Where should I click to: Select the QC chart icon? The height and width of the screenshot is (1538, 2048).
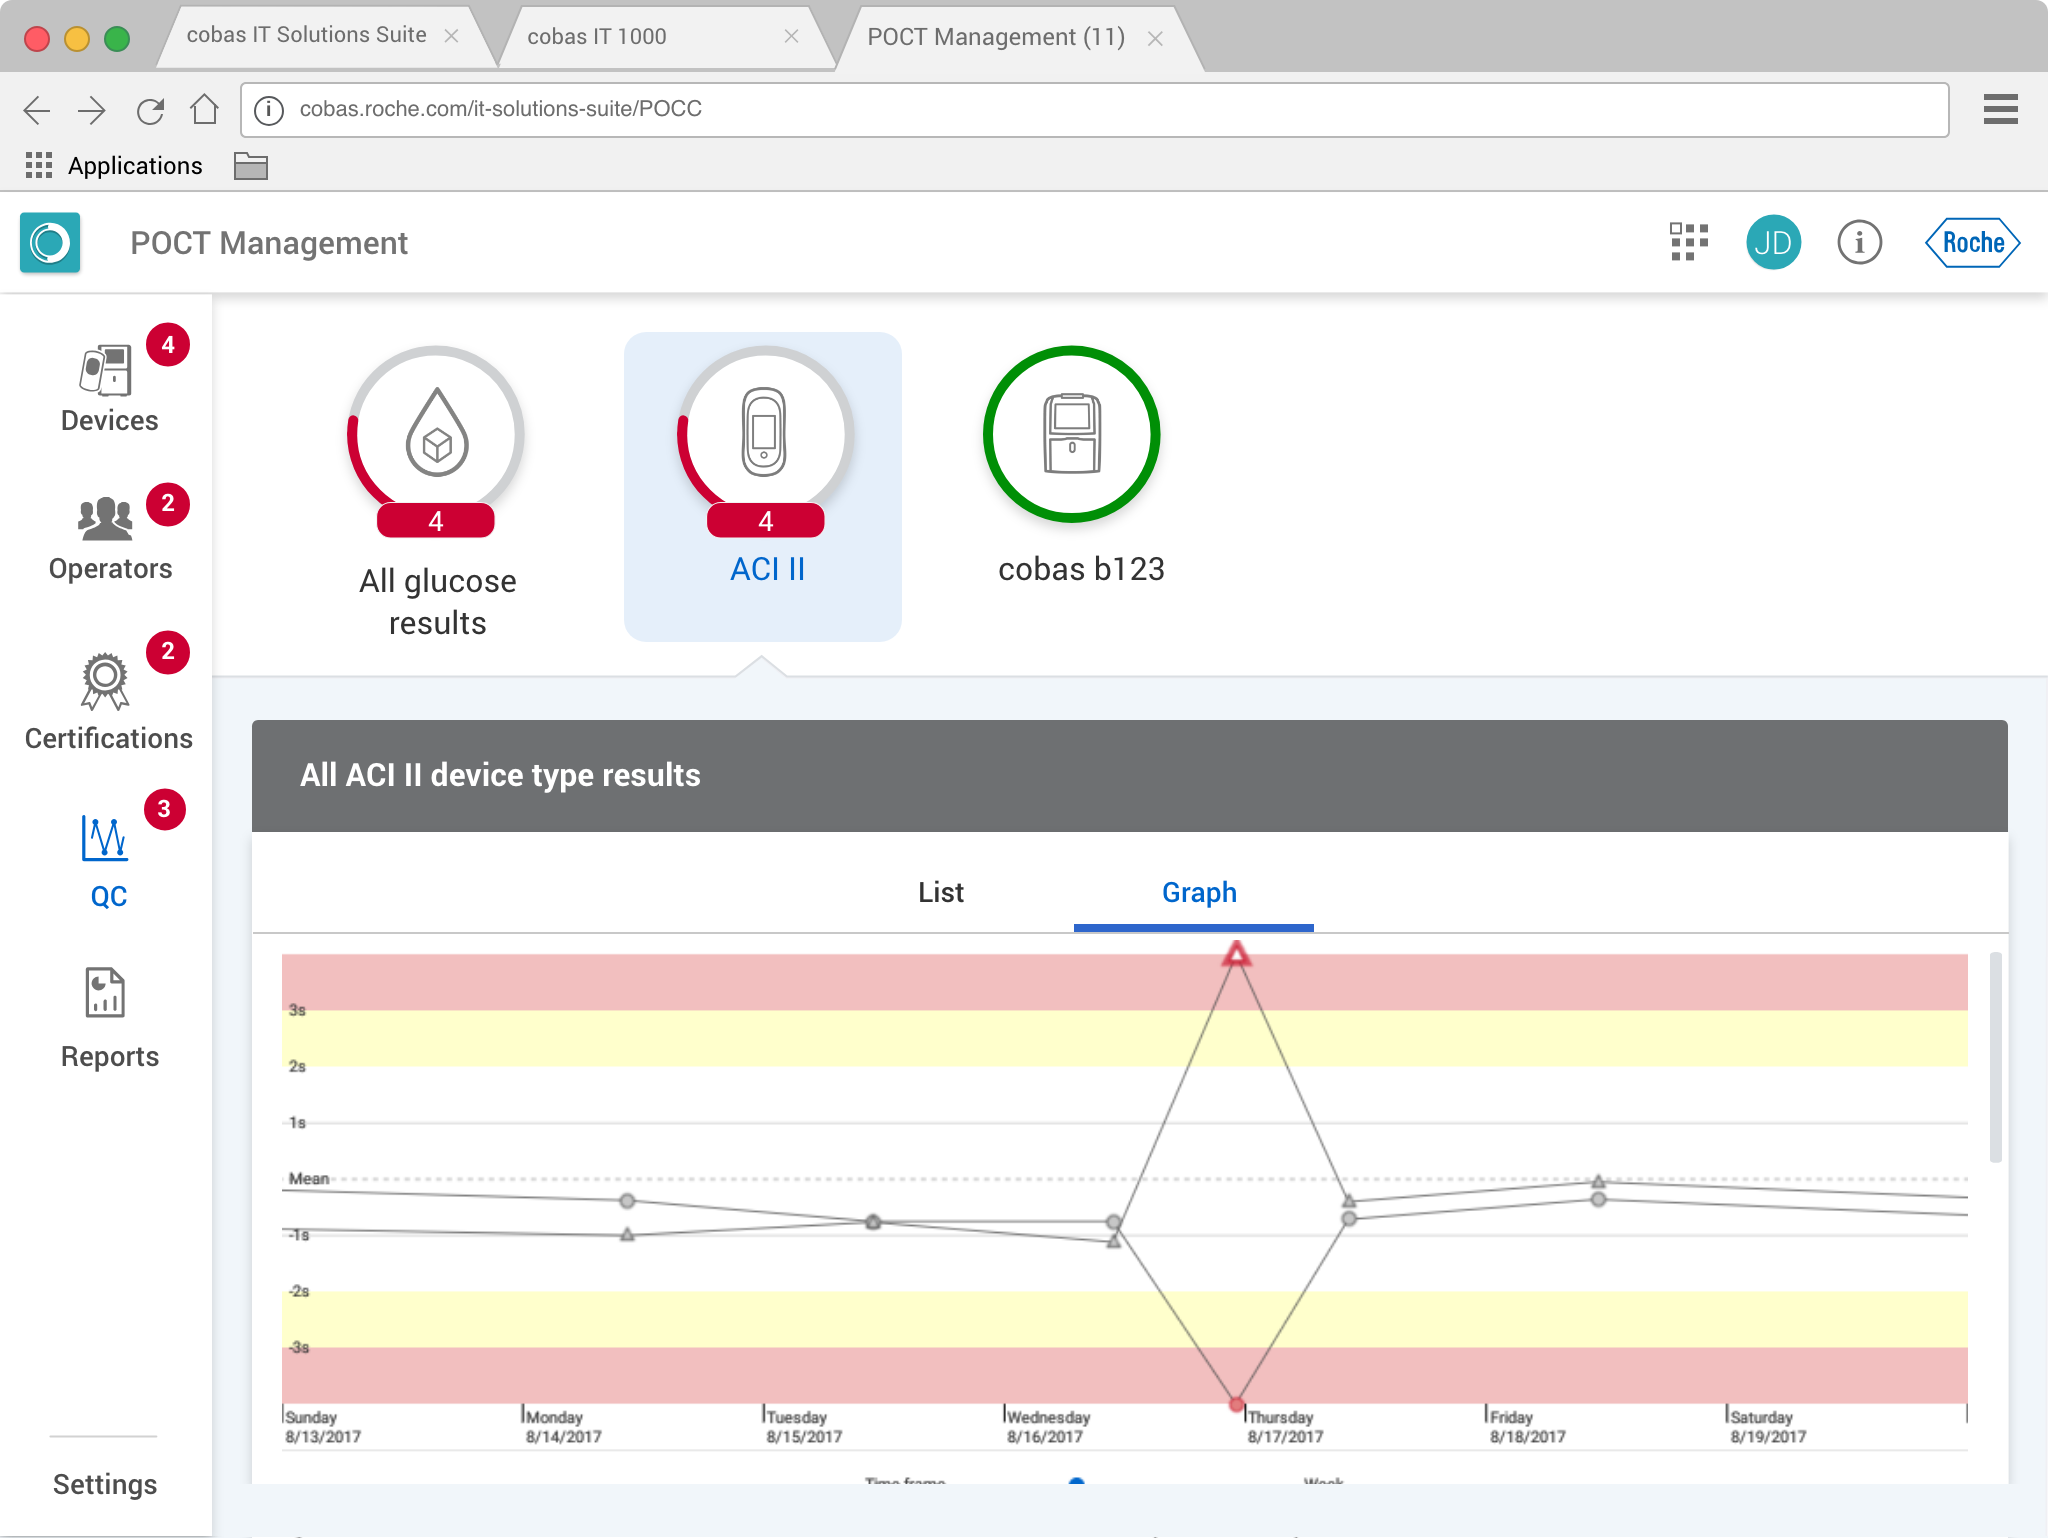[x=105, y=838]
